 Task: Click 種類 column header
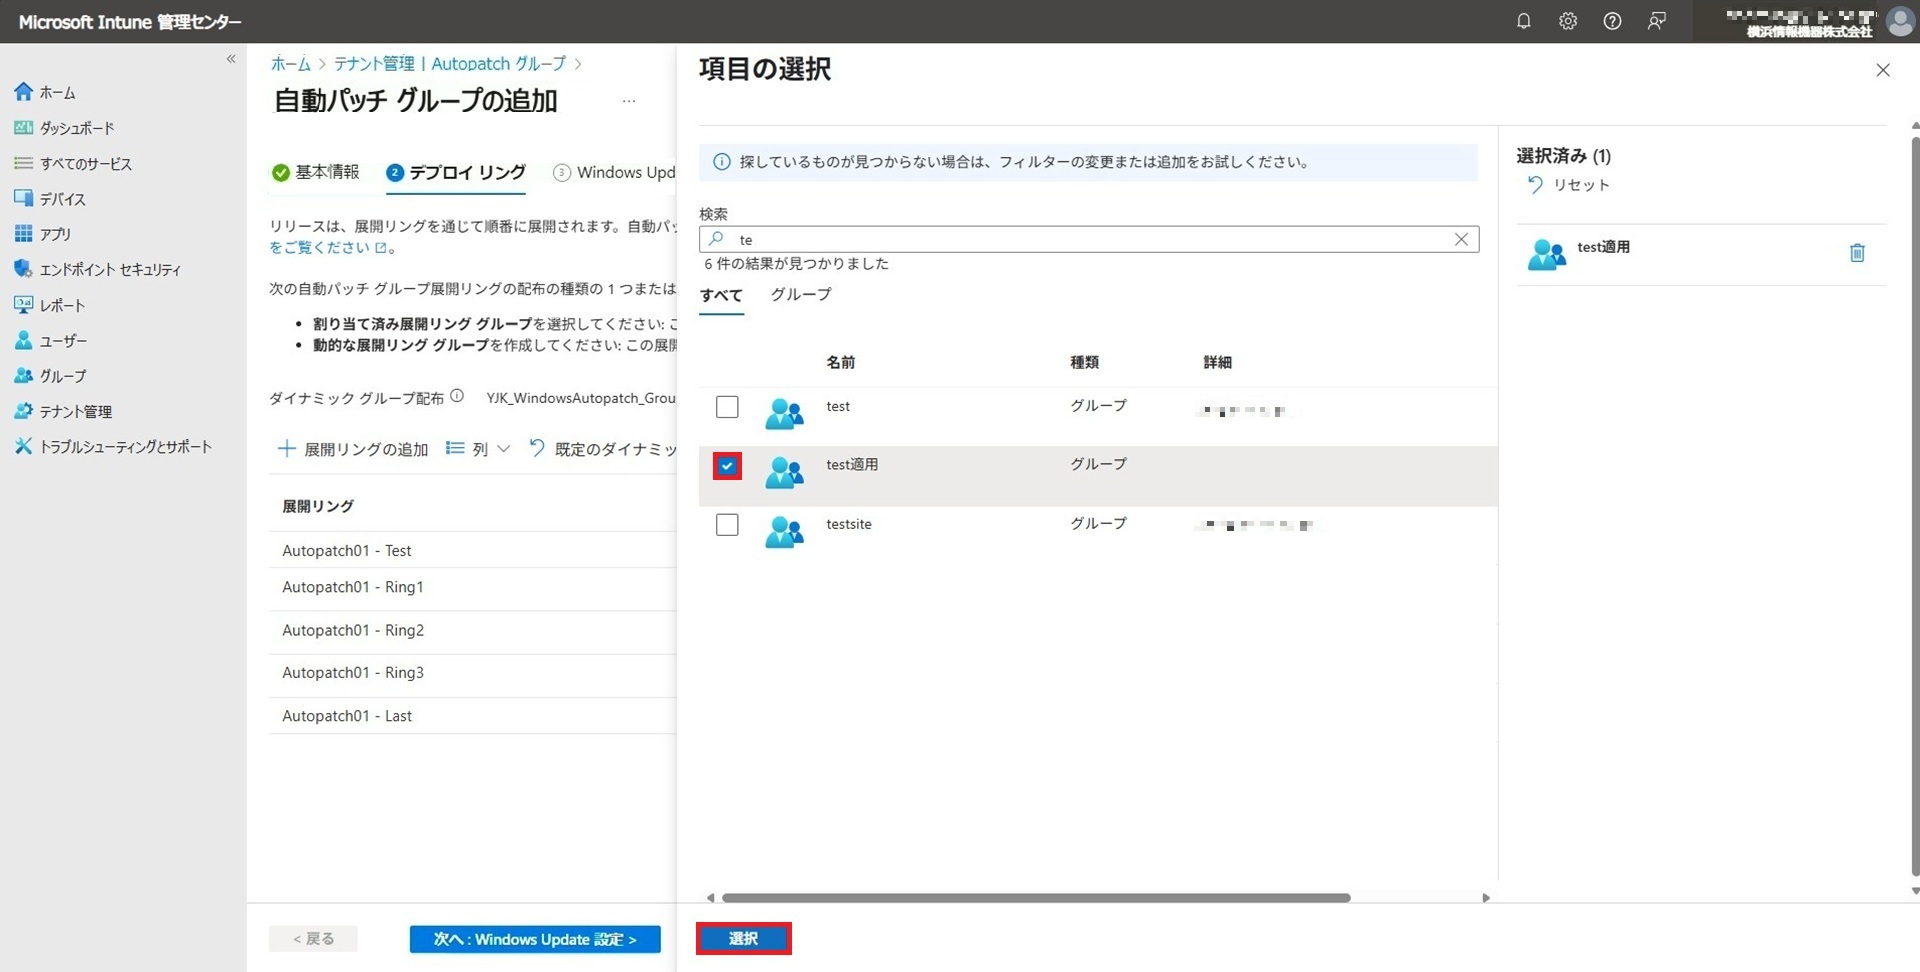point(1084,362)
